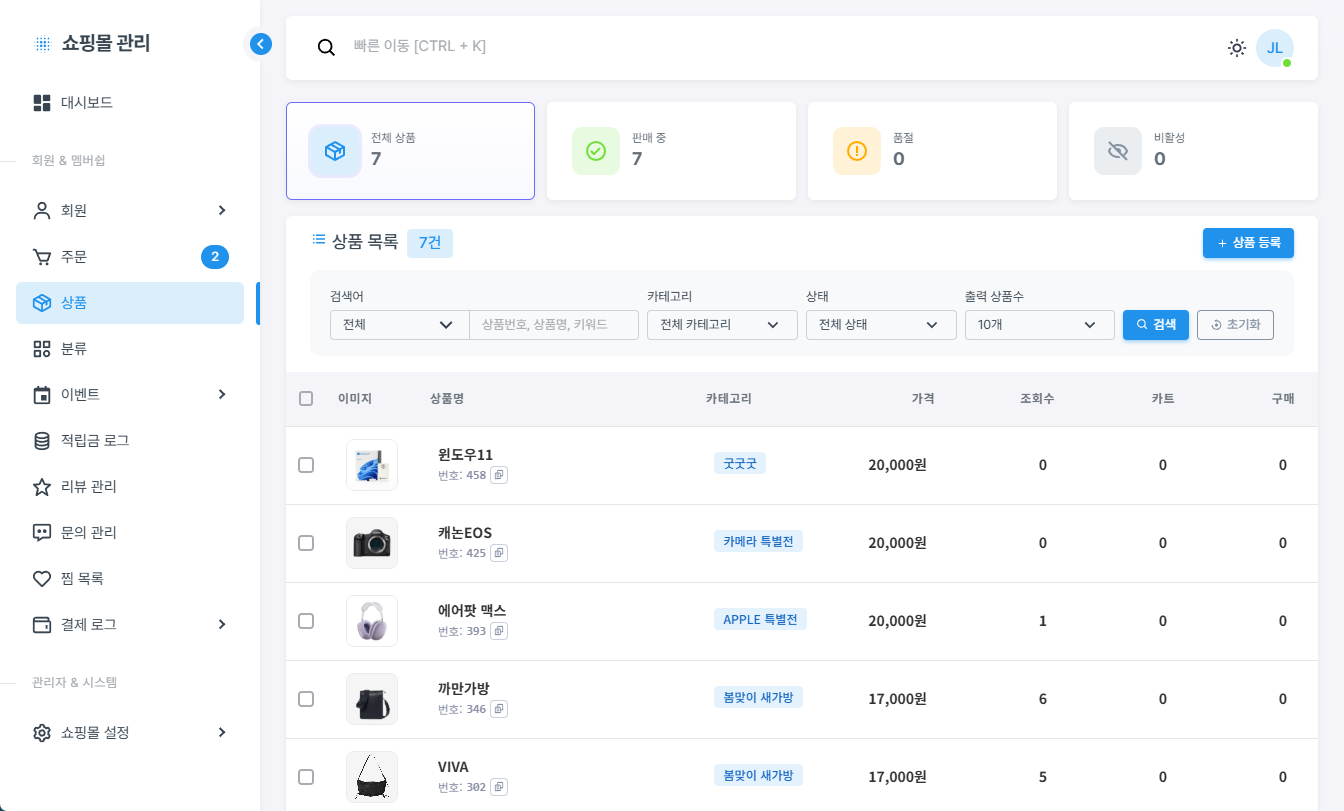Viewport: 1344px width, 811px height.
Task: Toggle light/dark theme sun icon
Action: tap(1237, 48)
